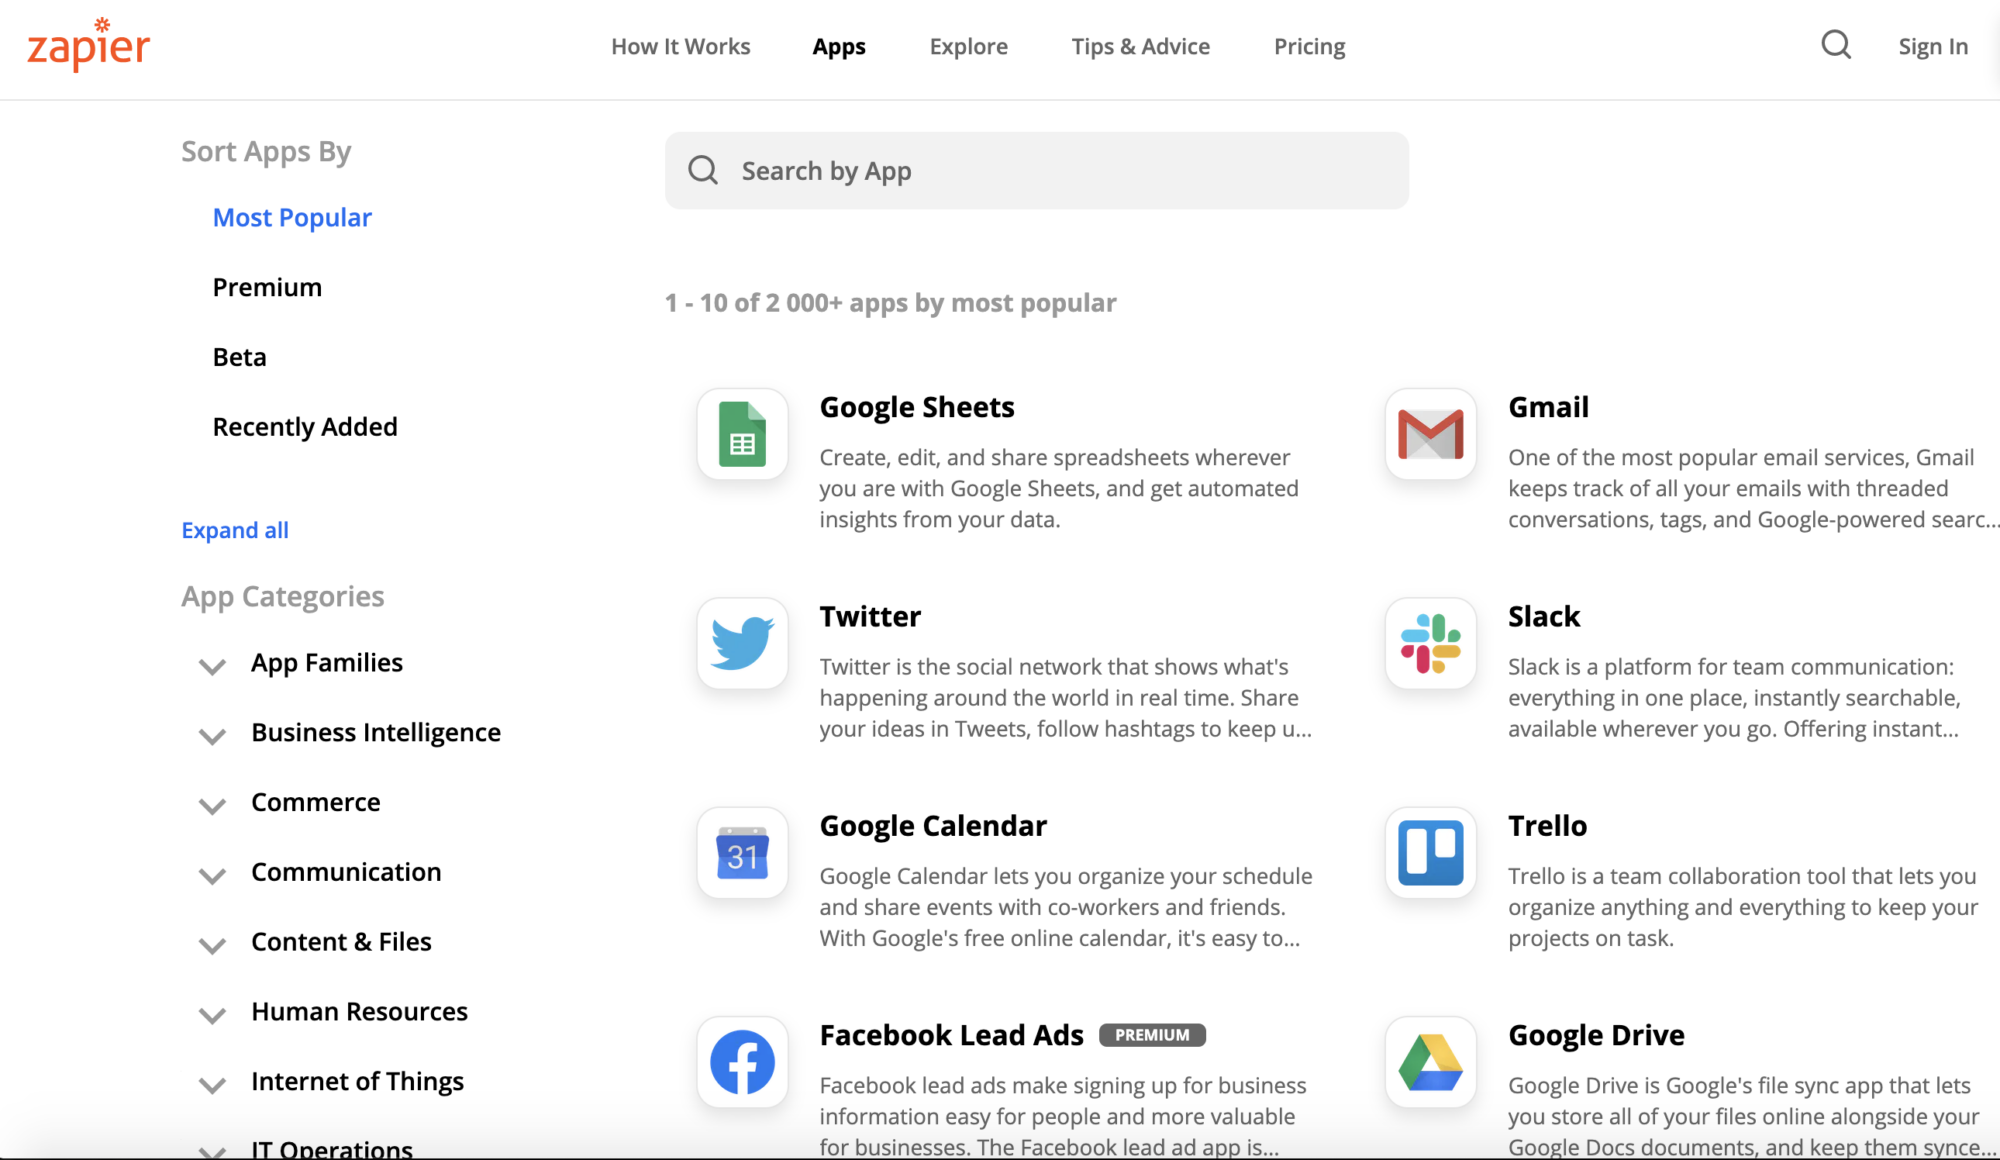Sort apps by Recently Added
2000x1160 pixels.
(305, 427)
